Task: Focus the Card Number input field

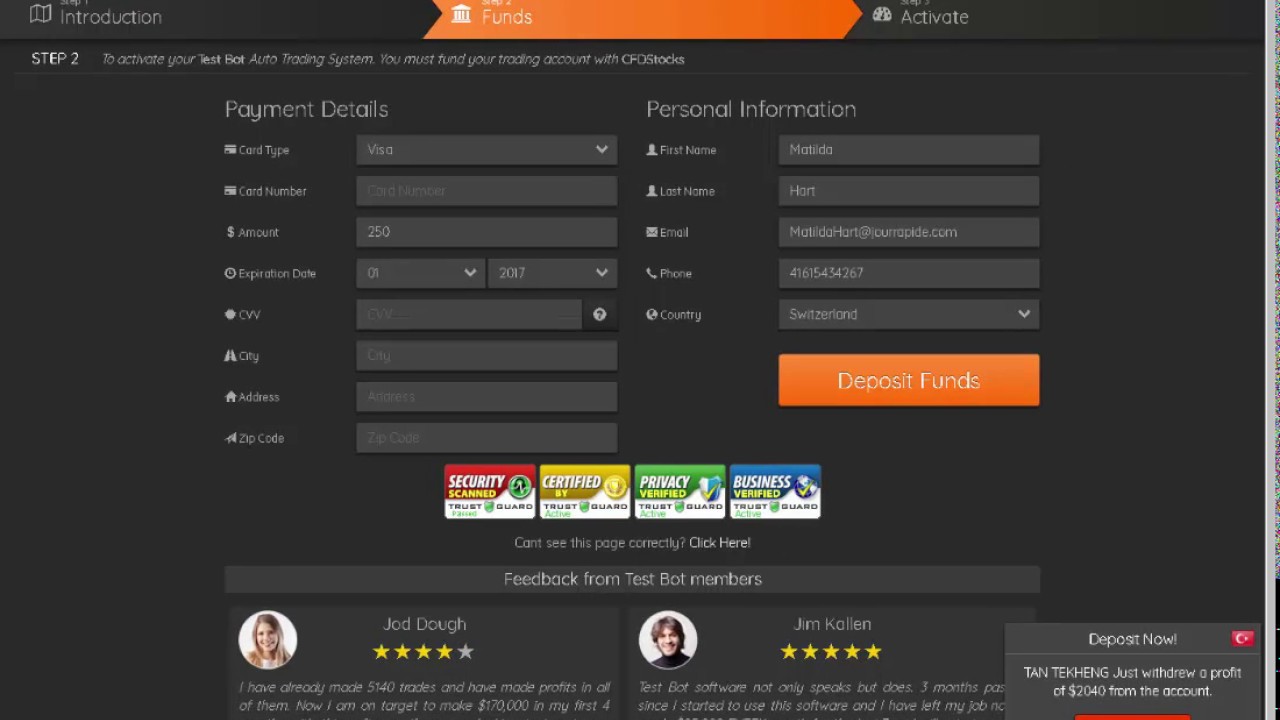Action: click(x=487, y=191)
